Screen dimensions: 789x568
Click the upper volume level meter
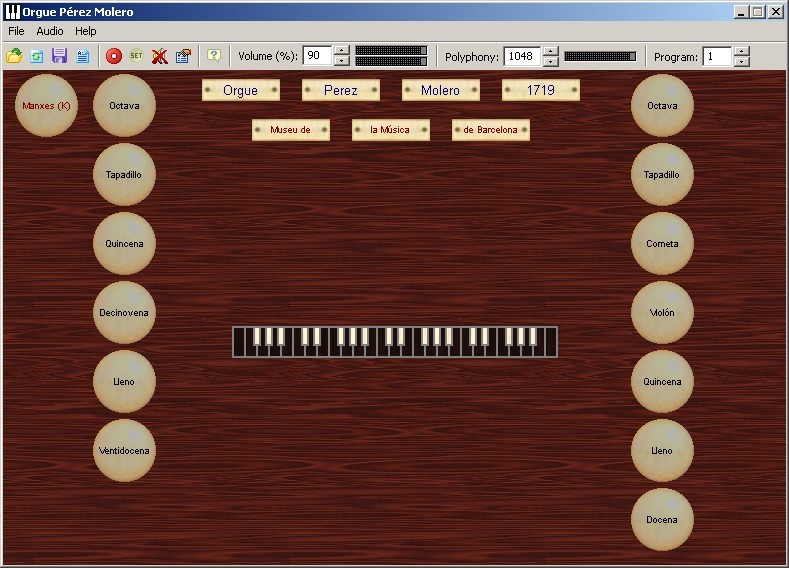(391, 50)
